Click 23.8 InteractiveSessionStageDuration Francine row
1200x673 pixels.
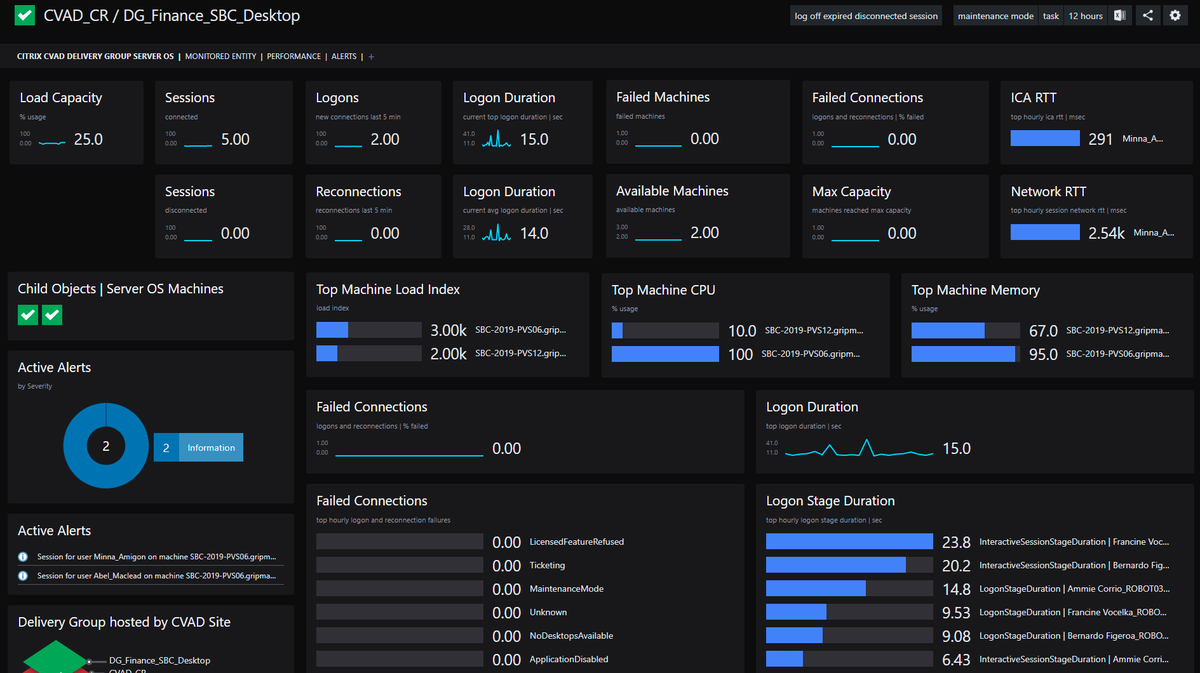[x=967, y=542]
